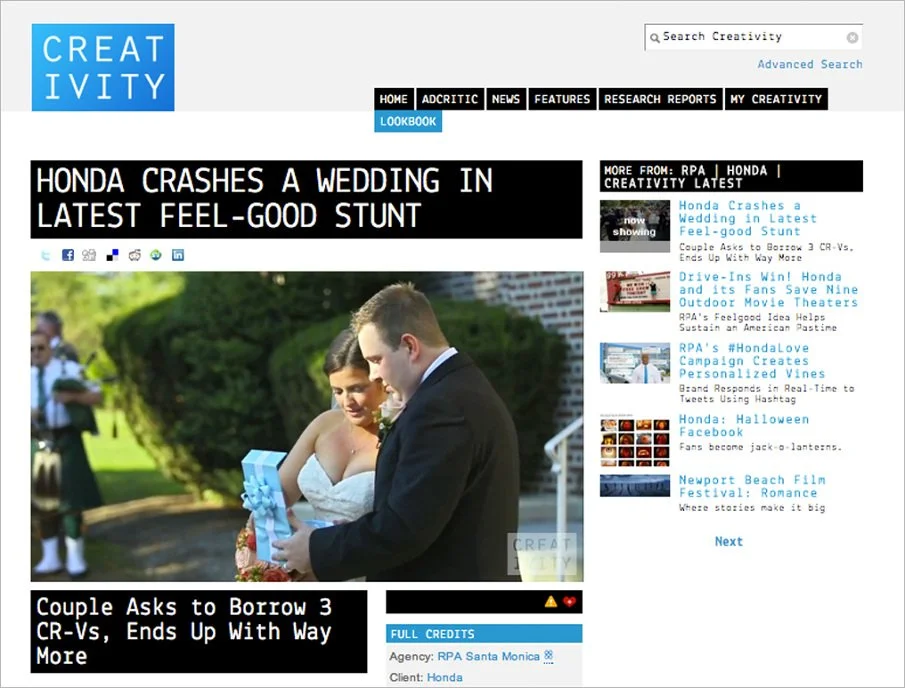The height and width of the screenshot is (688, 905).
Task: Click the Honda link in More From
Action: (x=747, y=170)
